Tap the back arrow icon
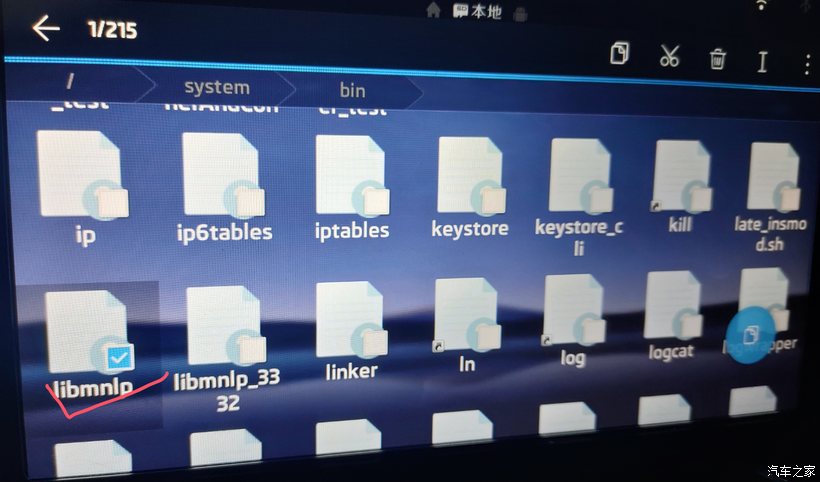The width and height of the screenshot is (820, 482). tap(46, 28)
